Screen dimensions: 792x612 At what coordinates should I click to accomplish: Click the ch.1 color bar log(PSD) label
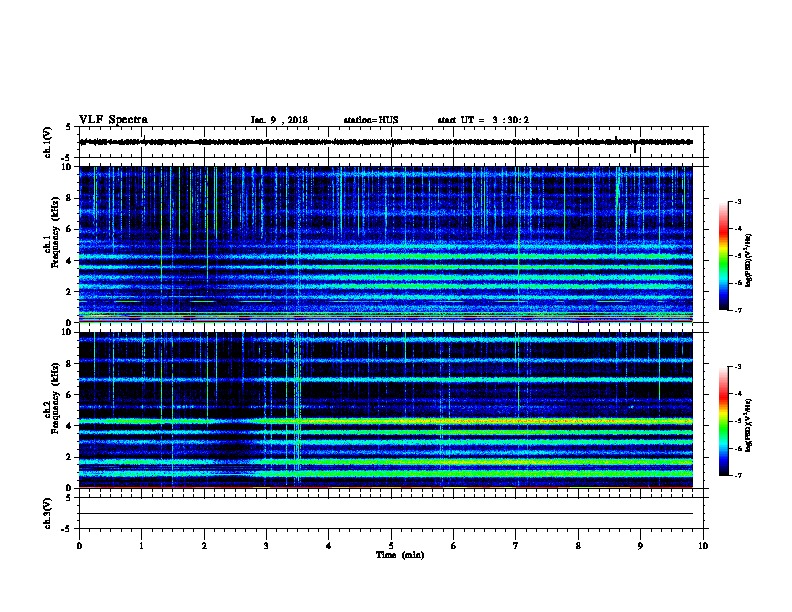pyautogui.click(x=748, y=260)
